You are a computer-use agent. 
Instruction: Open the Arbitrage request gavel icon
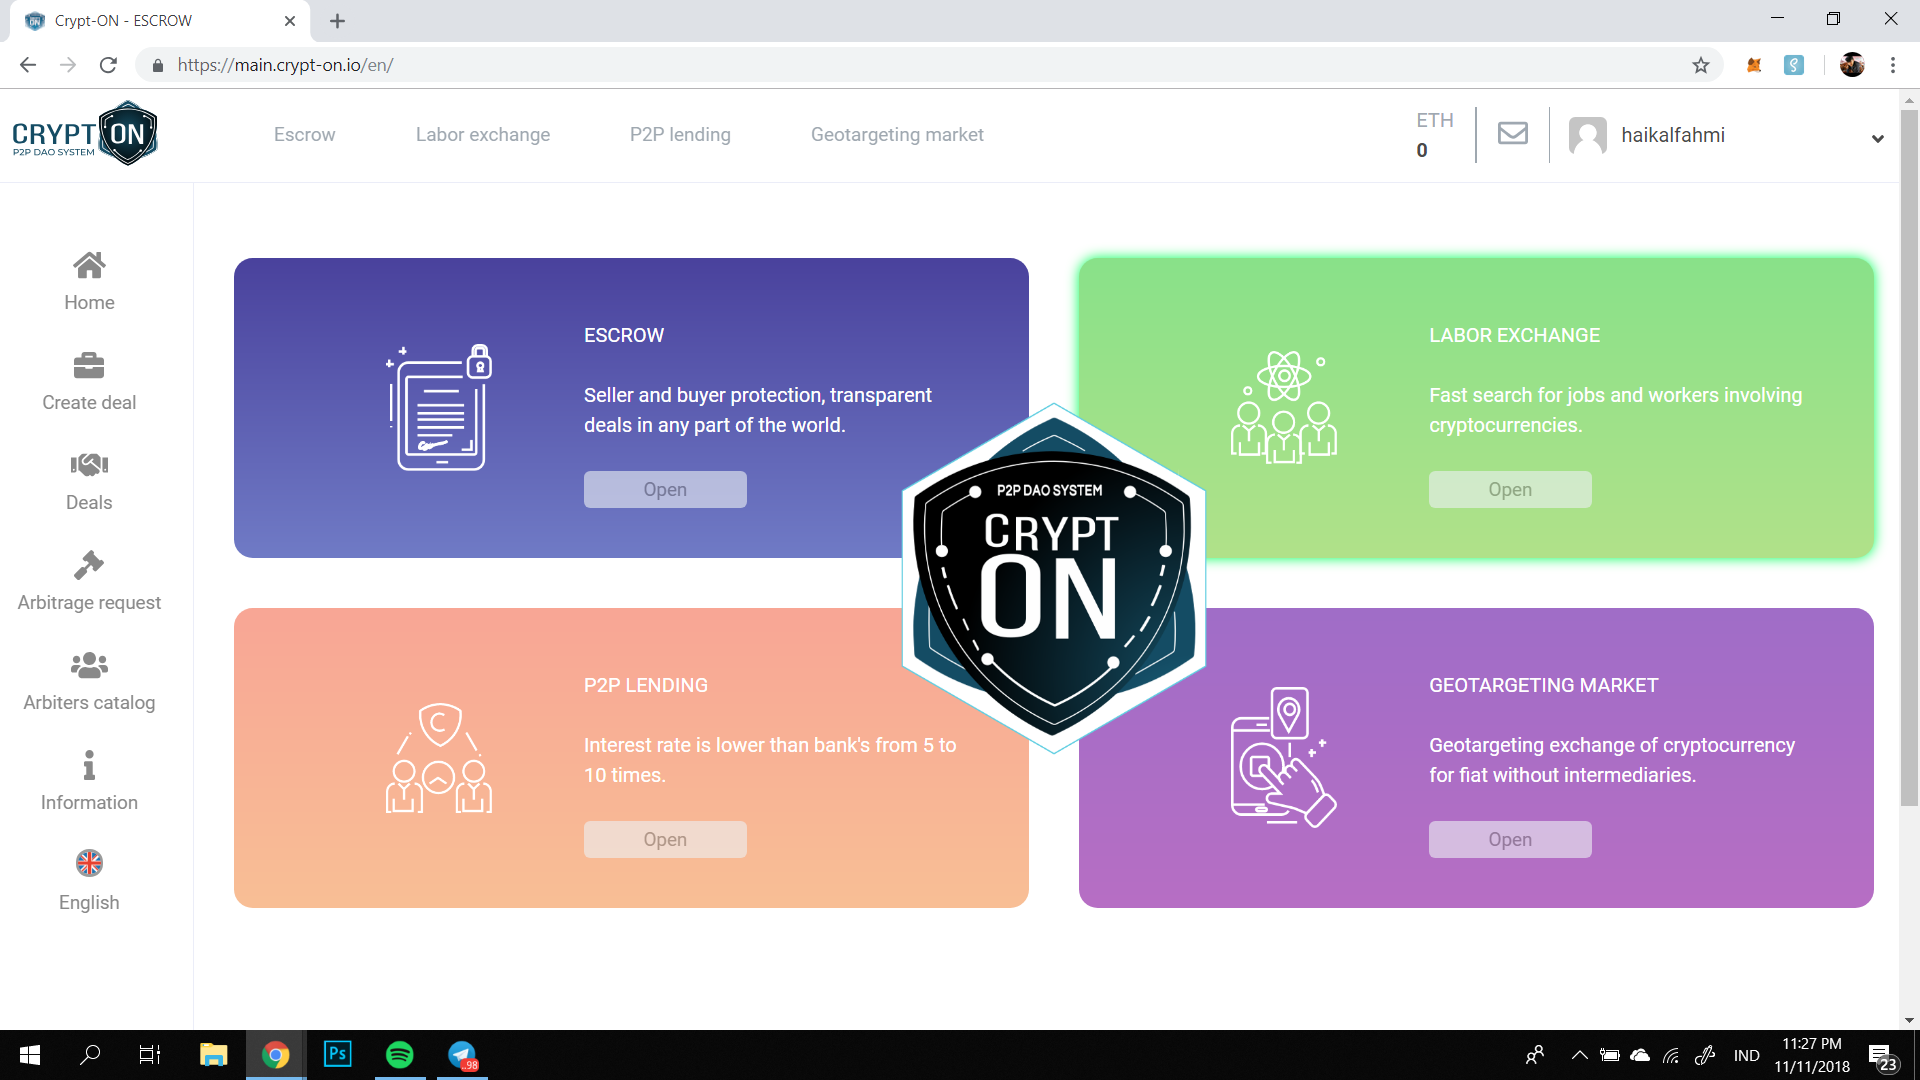pos(89,565)
